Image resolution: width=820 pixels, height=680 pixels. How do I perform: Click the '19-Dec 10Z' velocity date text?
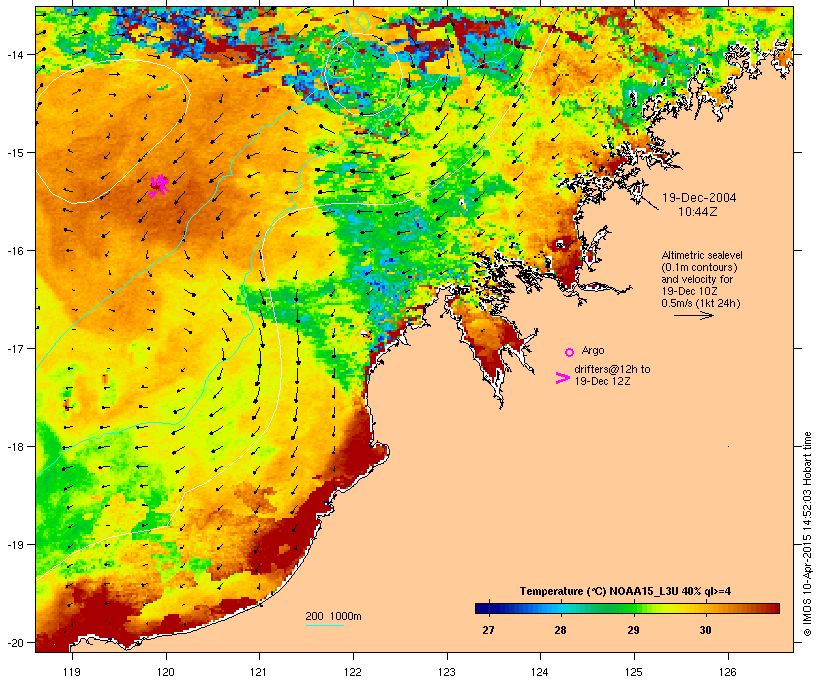(x=689, y=291)
